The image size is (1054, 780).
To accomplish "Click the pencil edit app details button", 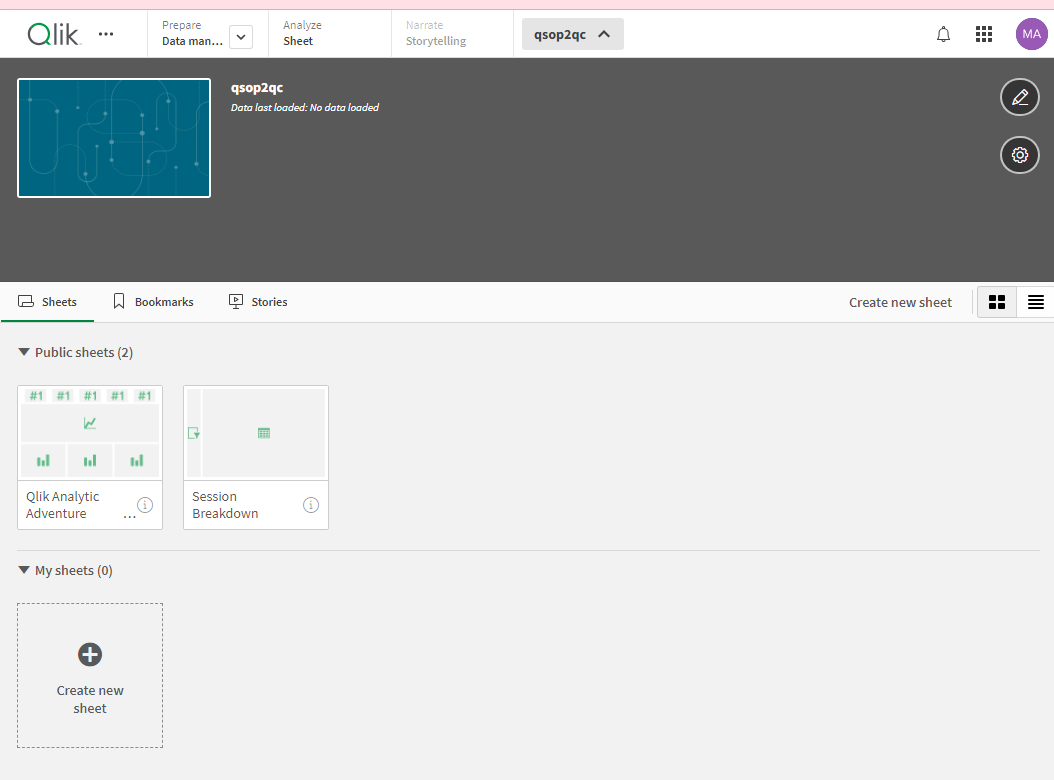I will point(1020,98).
